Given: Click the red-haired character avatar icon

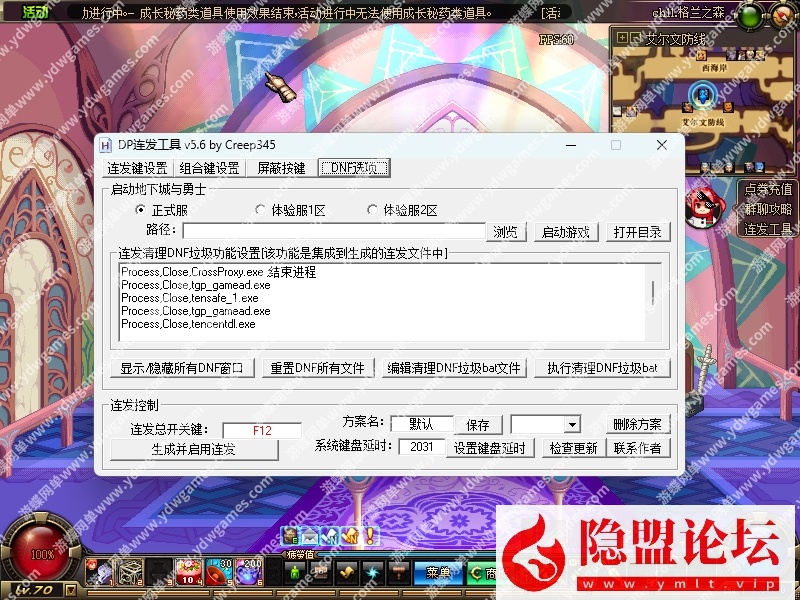Looking at the screenshot, I should pyautogui.click(x=705, y=207).
